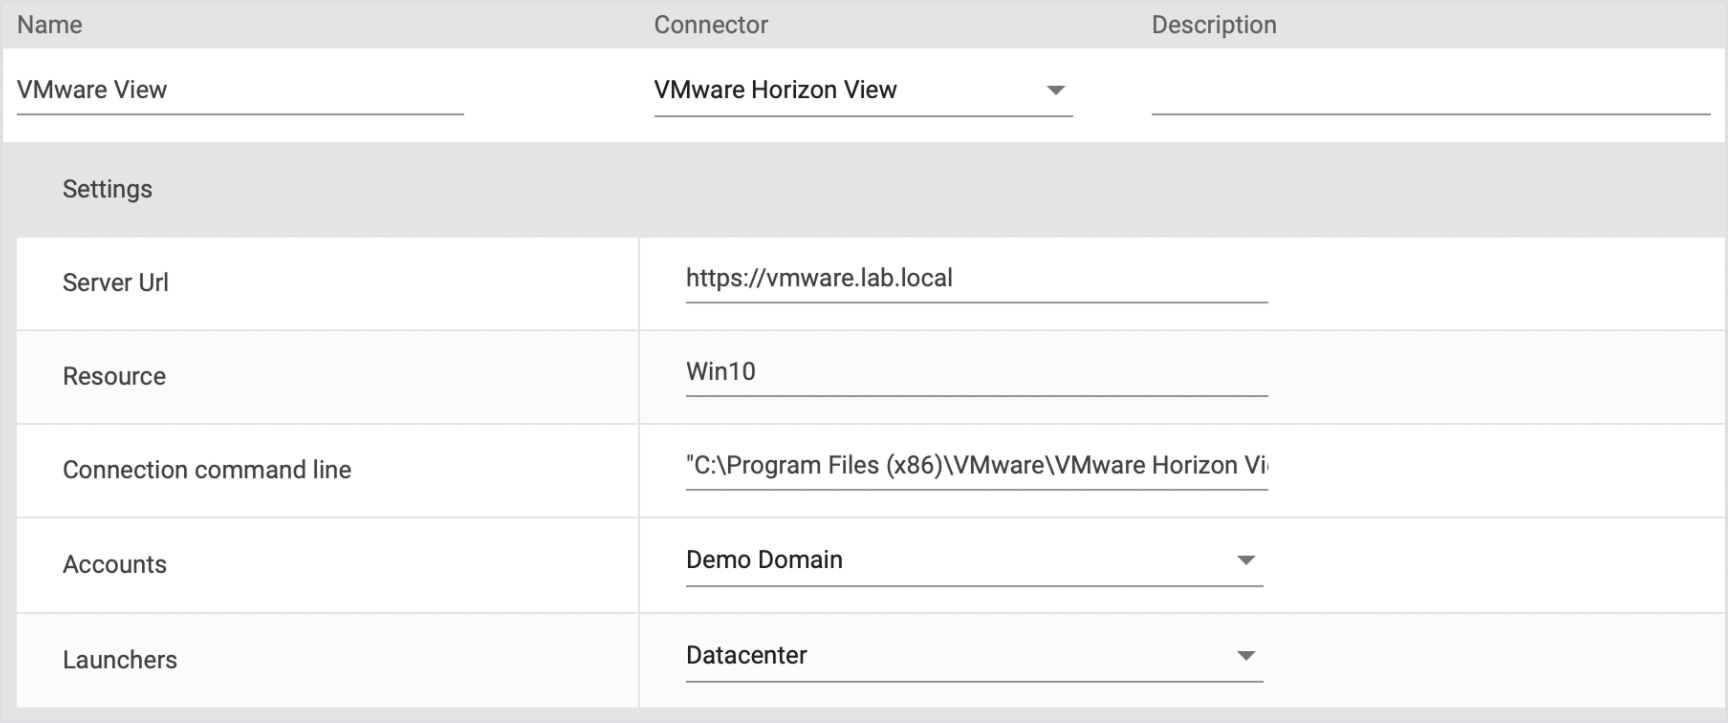Click the Accounts row label
The height and width of the screenshot is (723, 1728).
point(115,565)
